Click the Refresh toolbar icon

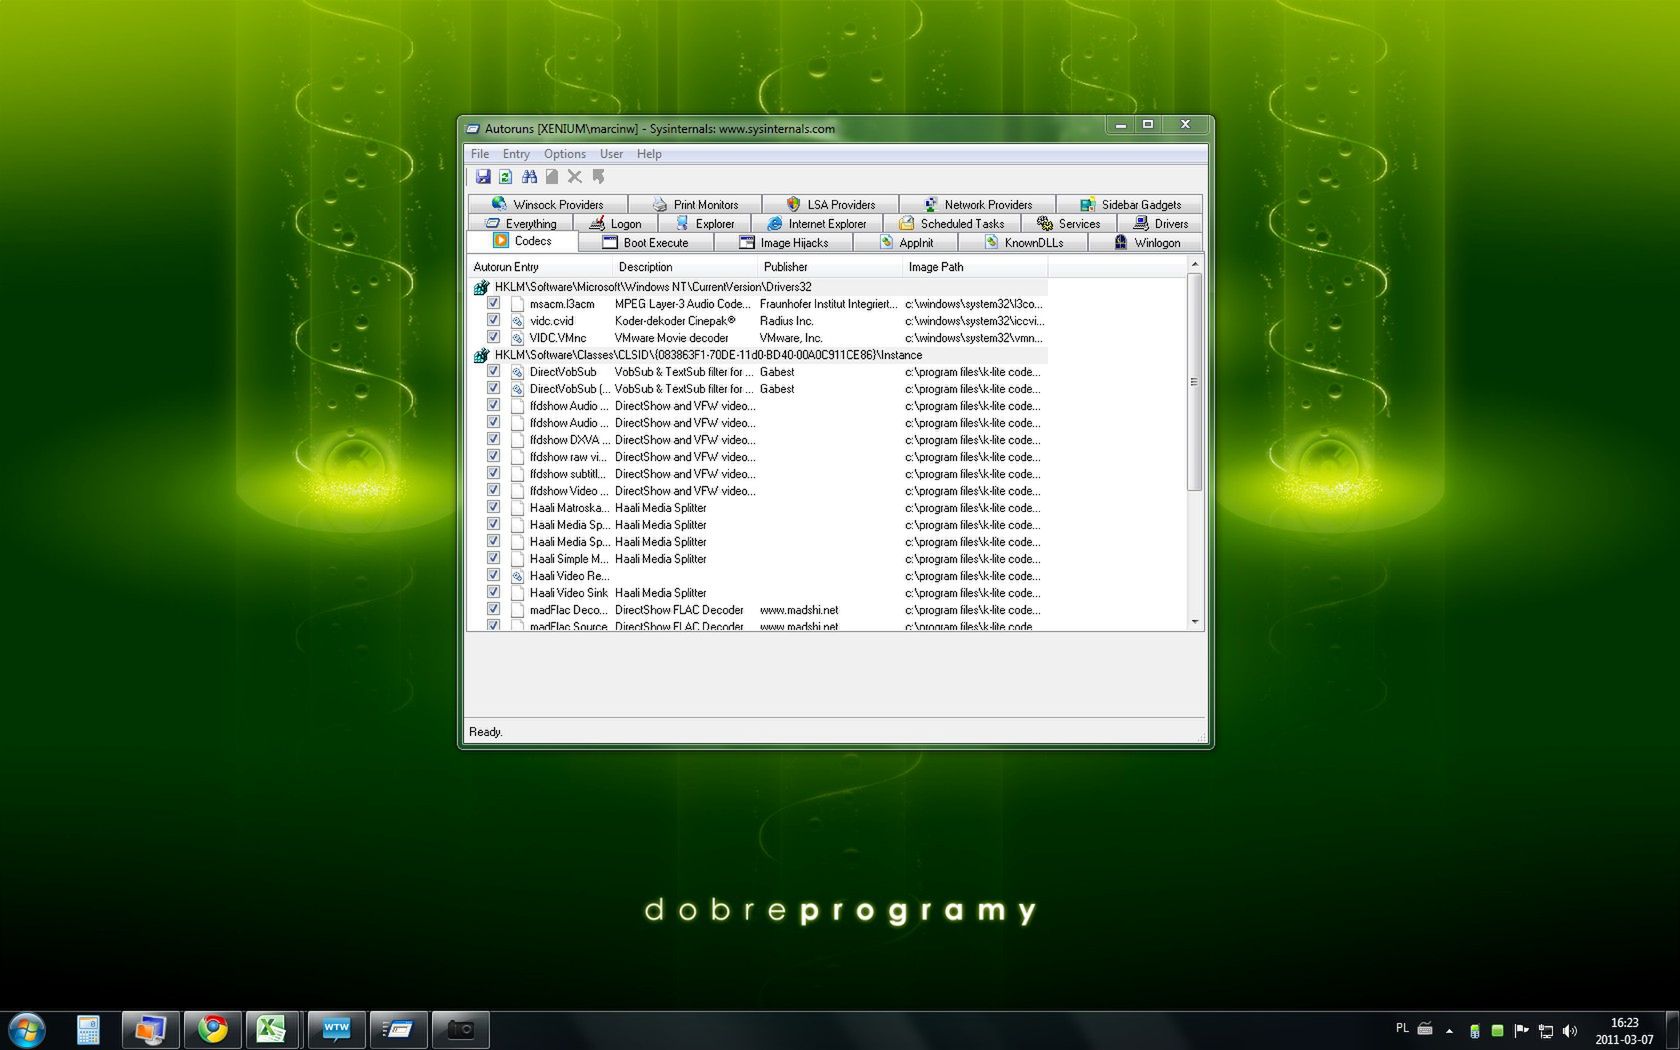(506, 177)
